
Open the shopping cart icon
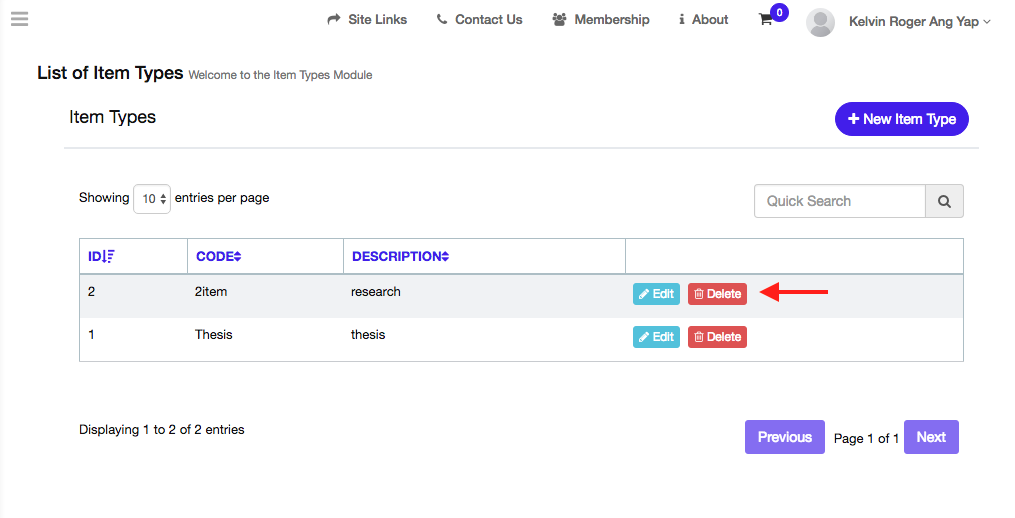pos(766,19)
